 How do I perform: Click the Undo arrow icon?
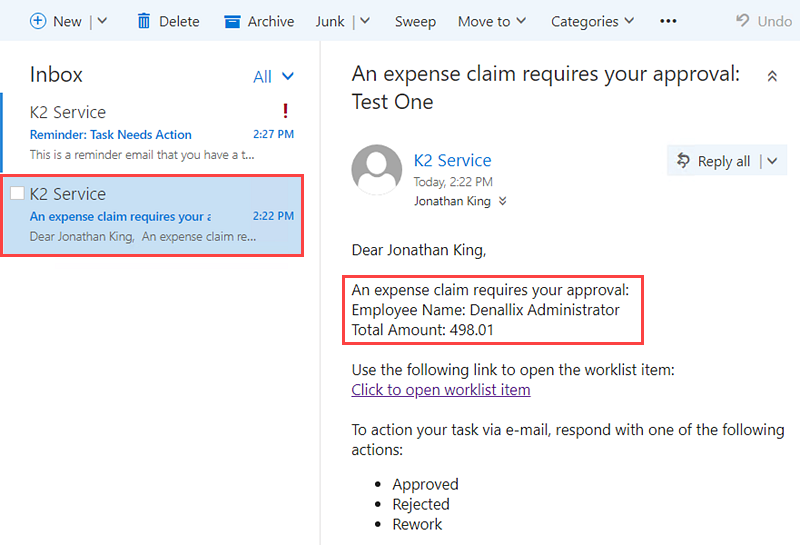tap(743, 20)
